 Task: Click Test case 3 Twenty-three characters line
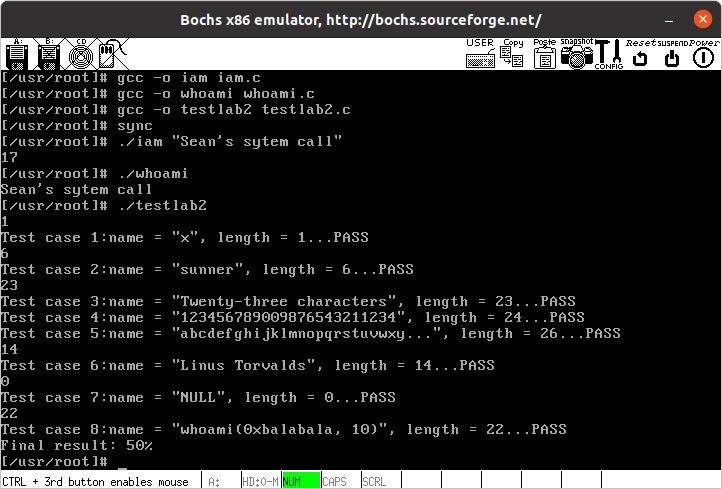288,302
